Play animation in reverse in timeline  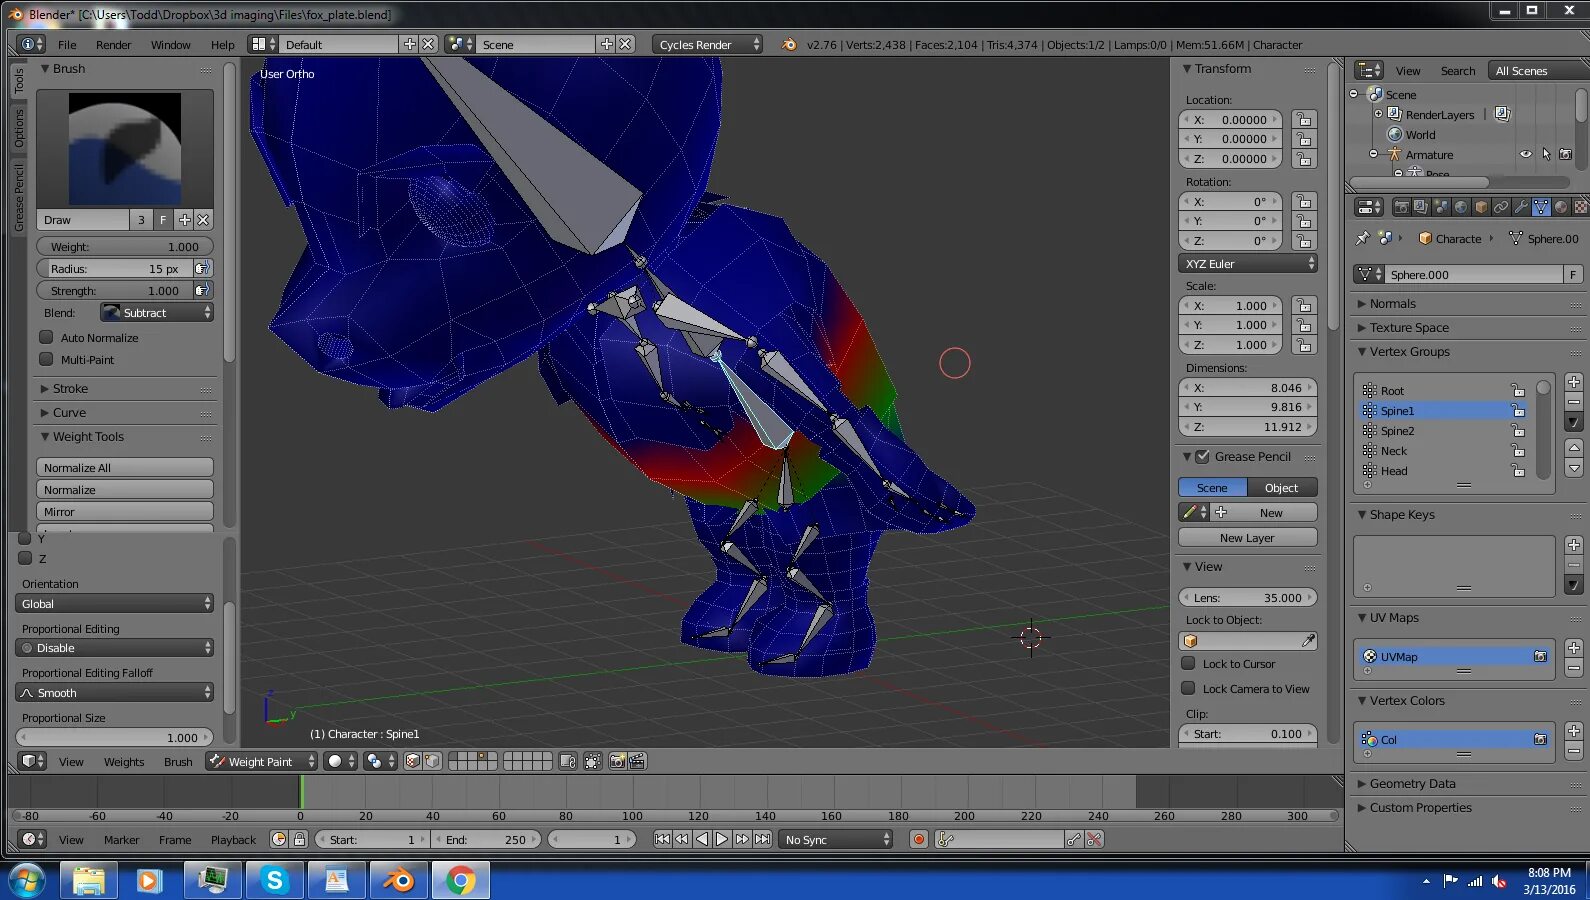702,839
